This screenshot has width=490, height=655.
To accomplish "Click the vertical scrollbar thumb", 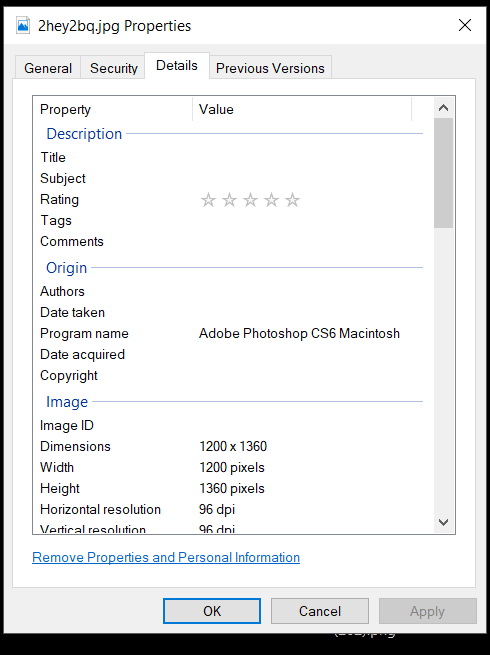I will [444, 173].
